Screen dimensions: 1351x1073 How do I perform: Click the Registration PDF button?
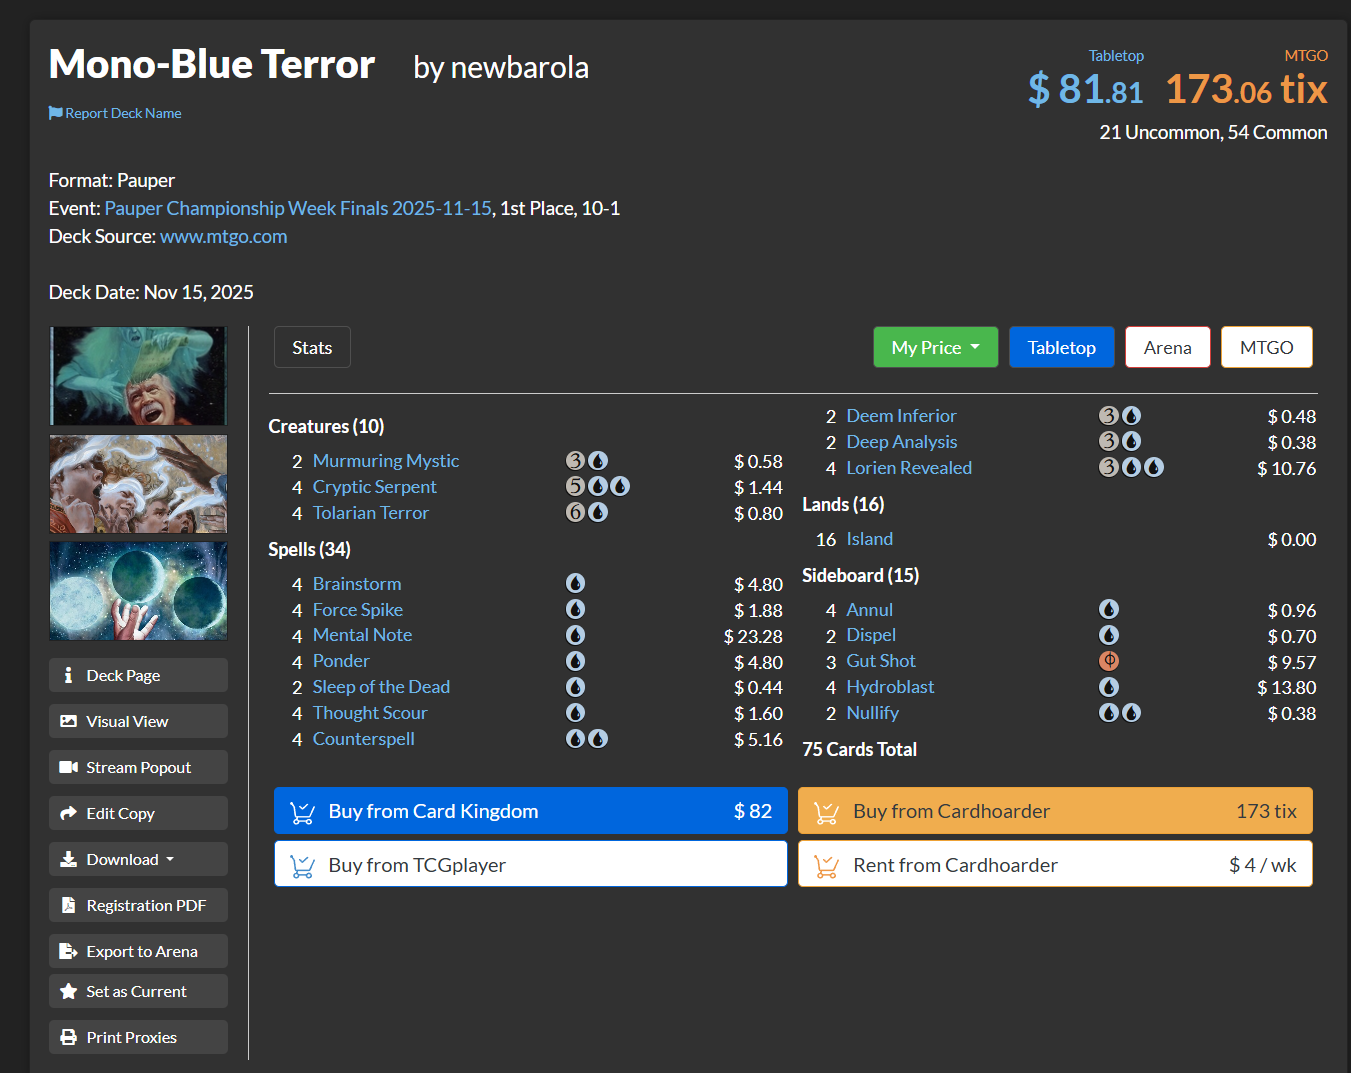138,905
